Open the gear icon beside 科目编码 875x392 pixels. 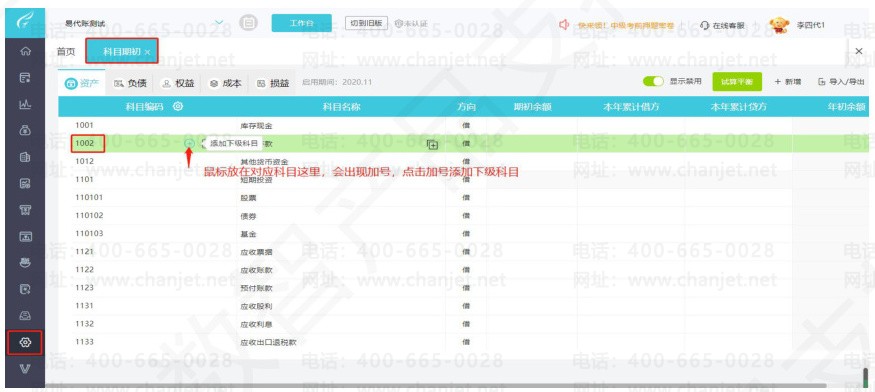(x=177, y=106)
